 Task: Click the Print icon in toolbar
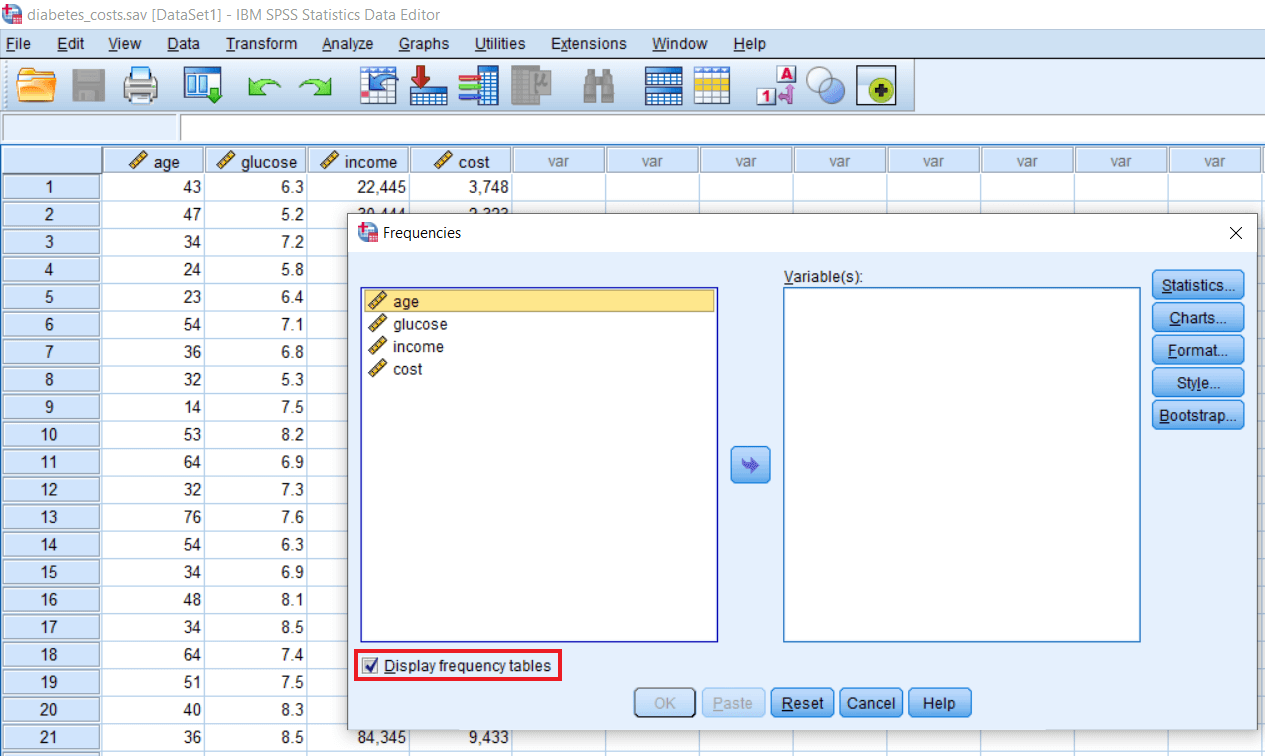[141, 85]
